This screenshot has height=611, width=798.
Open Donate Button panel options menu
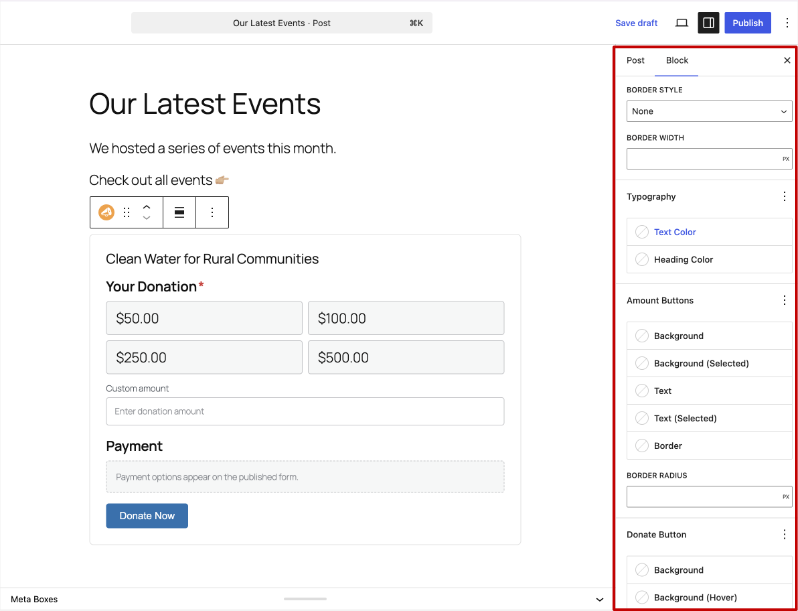point(784,534)
